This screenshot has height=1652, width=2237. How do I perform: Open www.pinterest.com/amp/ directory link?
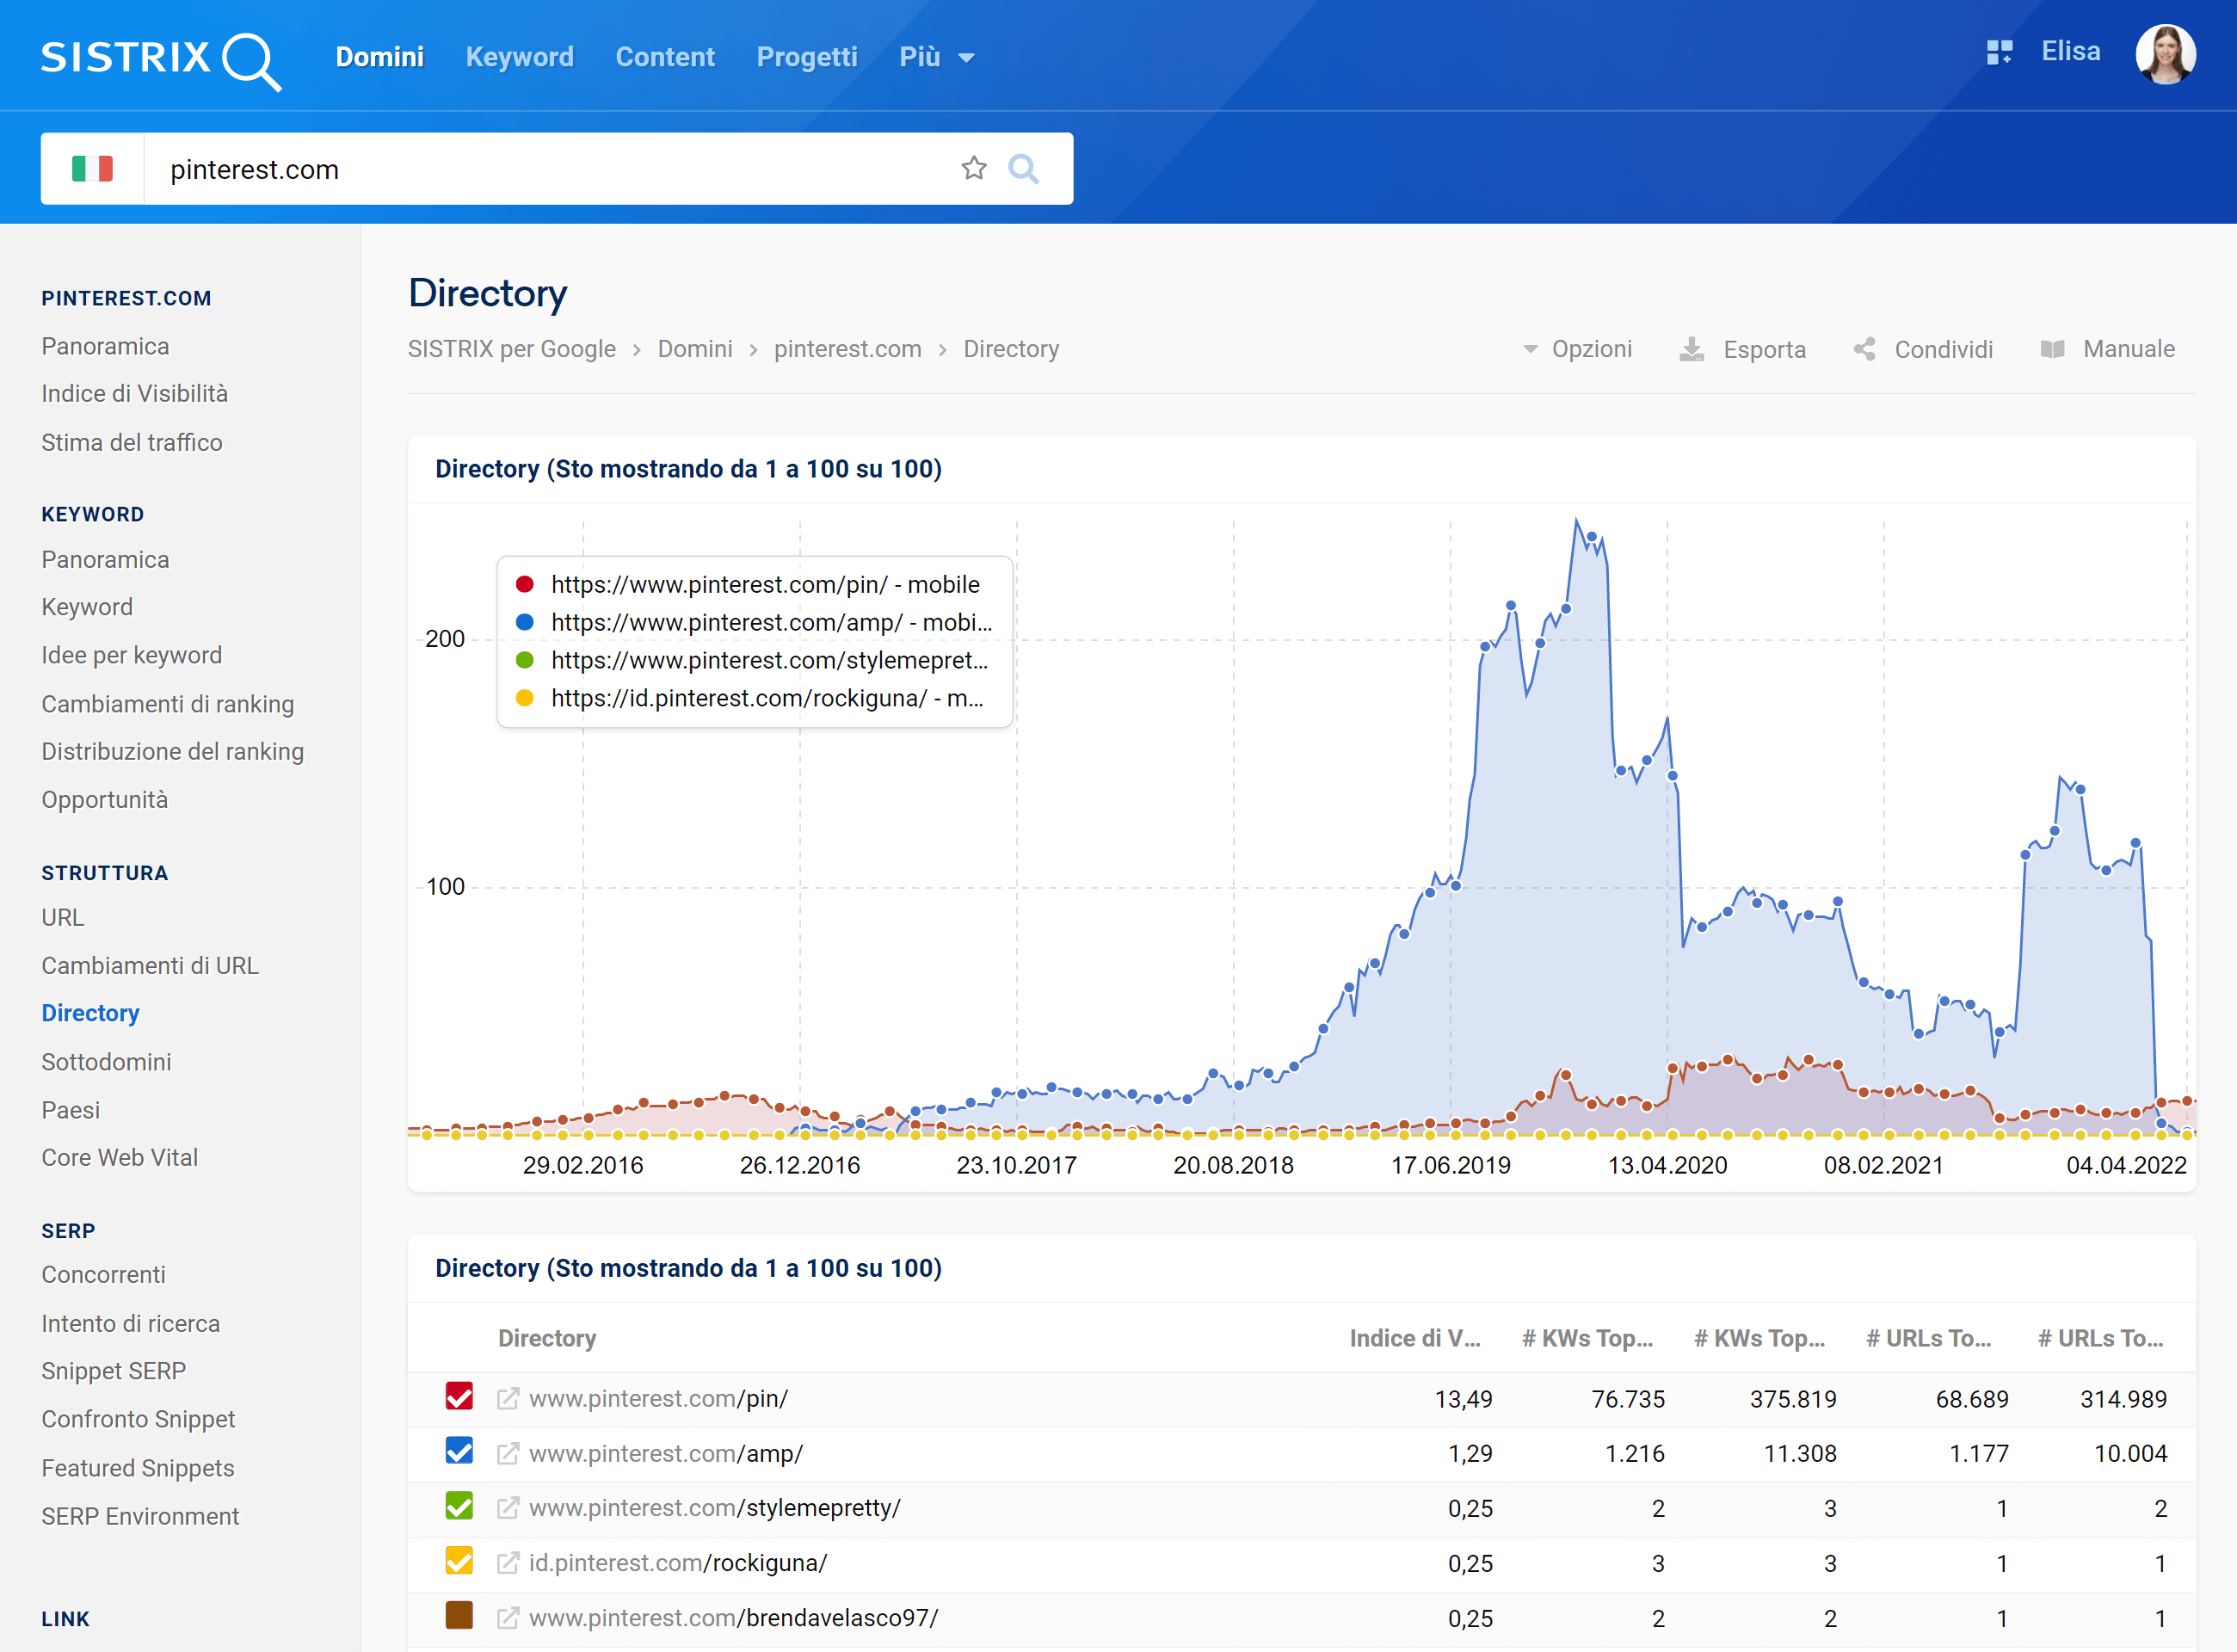click(666, 1453)
